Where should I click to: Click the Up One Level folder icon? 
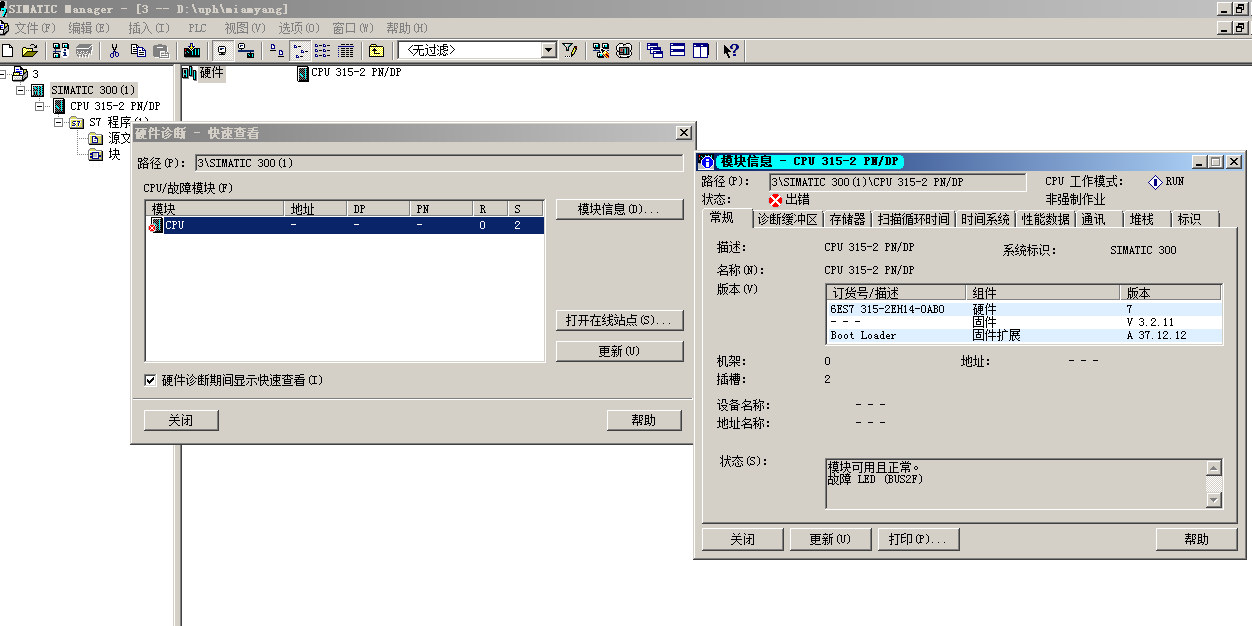(x=376, y=50)
